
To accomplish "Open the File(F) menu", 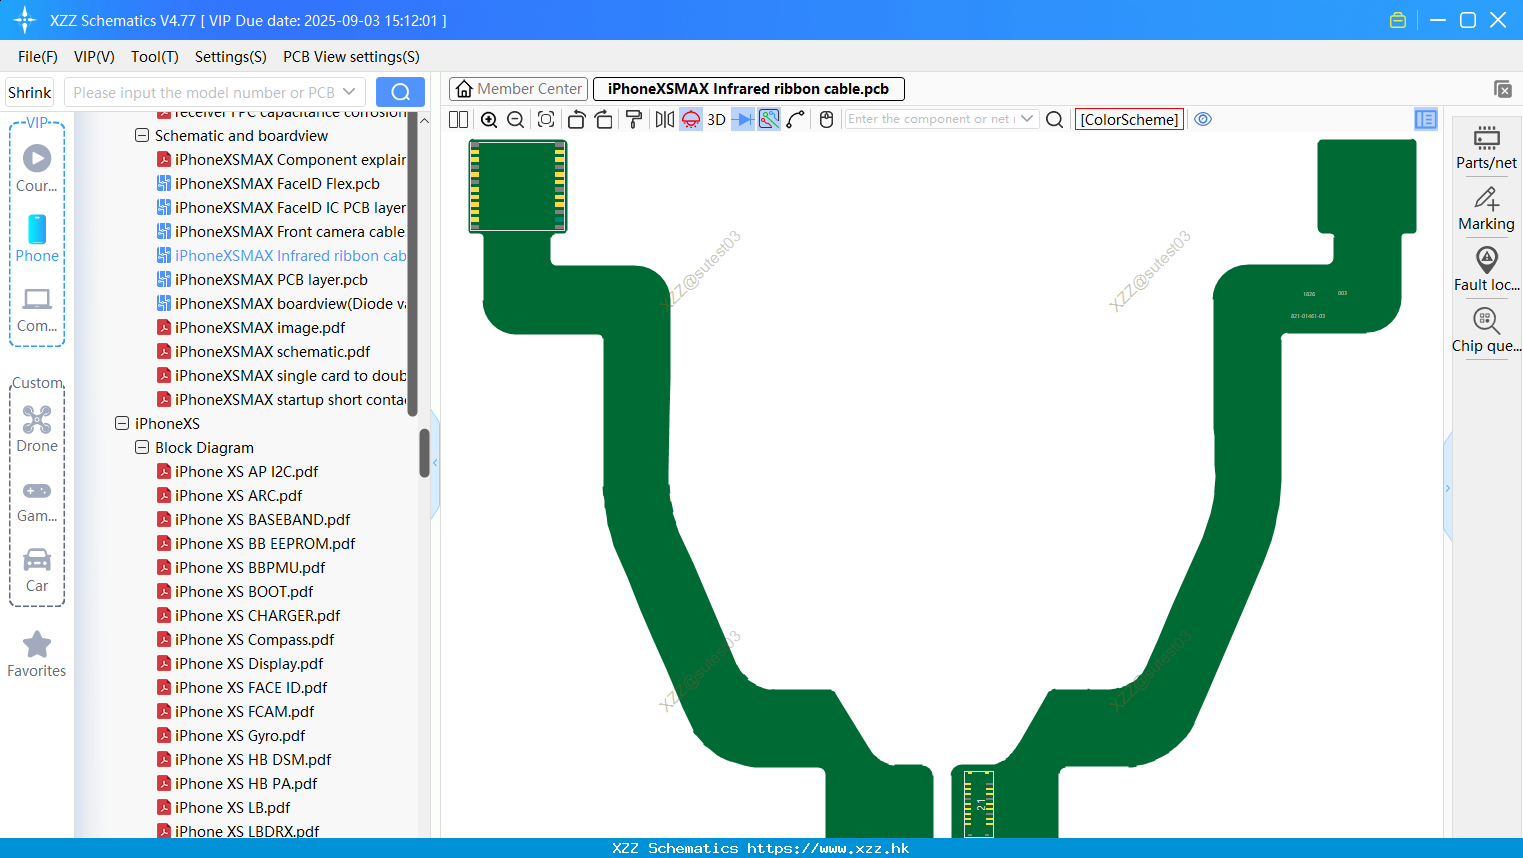I will pos(38,57).
